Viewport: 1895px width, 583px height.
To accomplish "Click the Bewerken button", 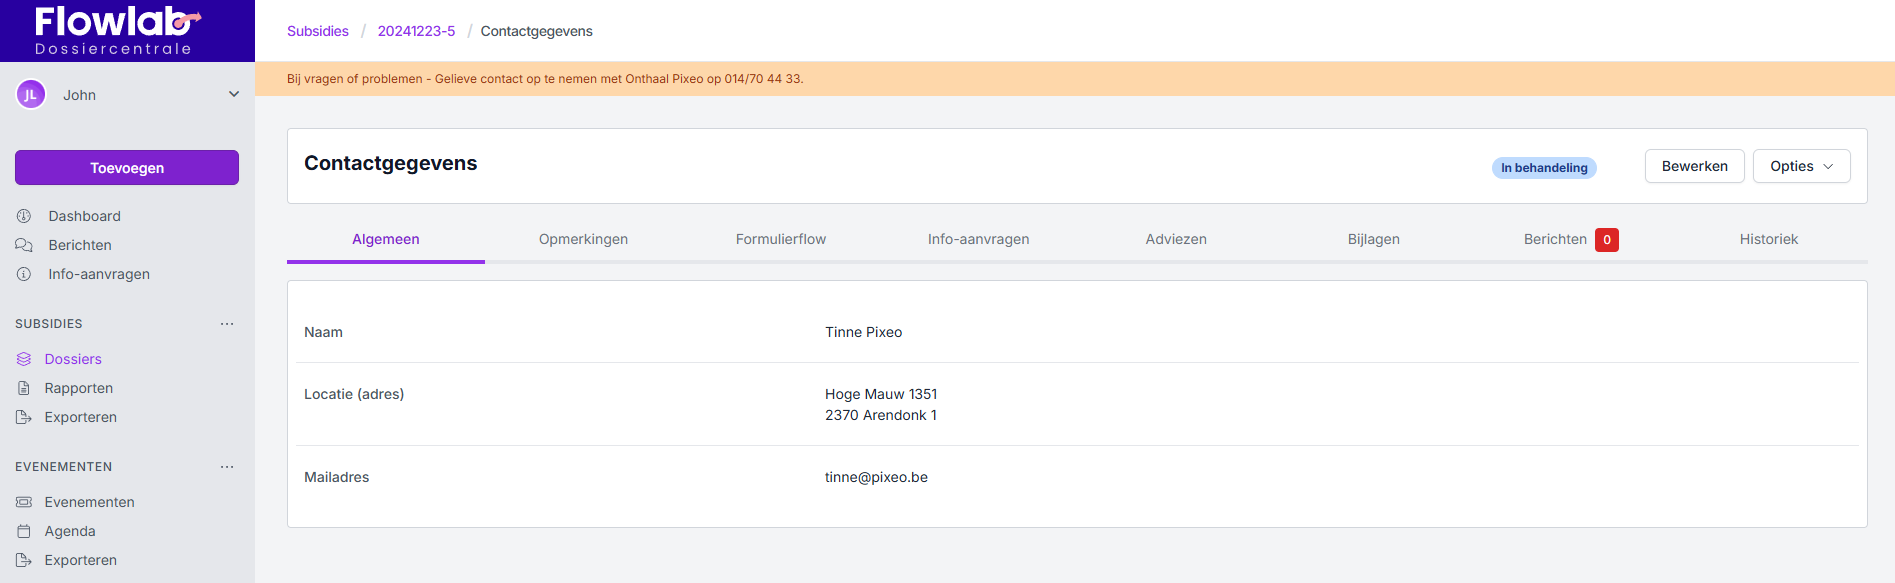I will [x=1694, y=166].
